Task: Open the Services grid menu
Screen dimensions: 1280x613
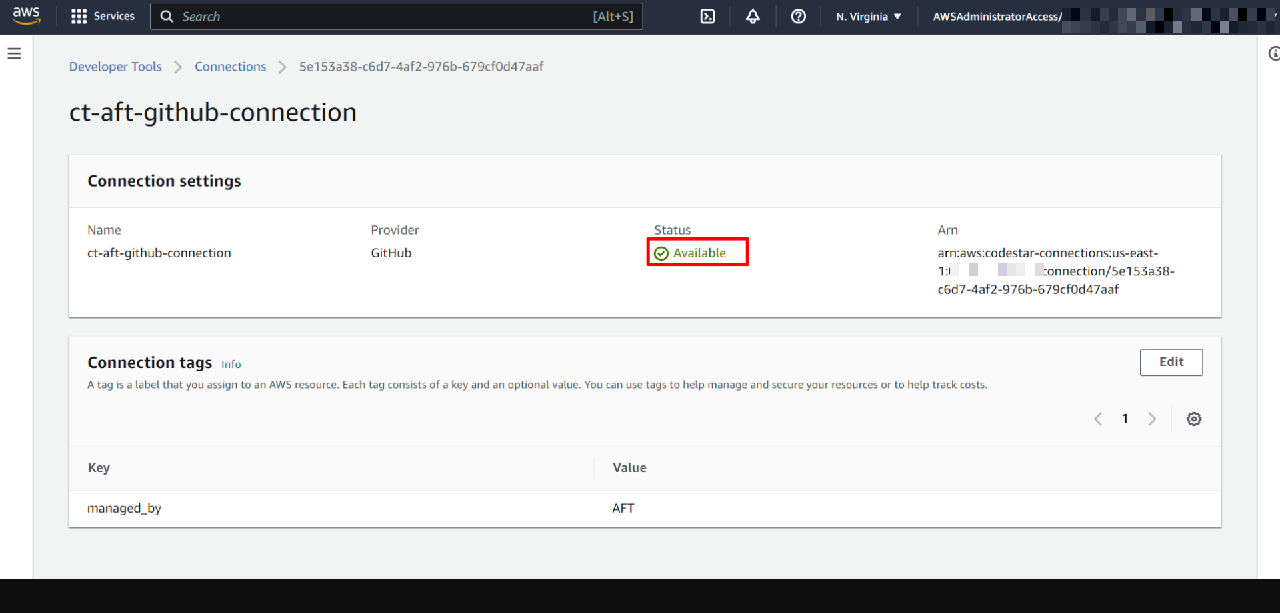Action: coord(103,16)
